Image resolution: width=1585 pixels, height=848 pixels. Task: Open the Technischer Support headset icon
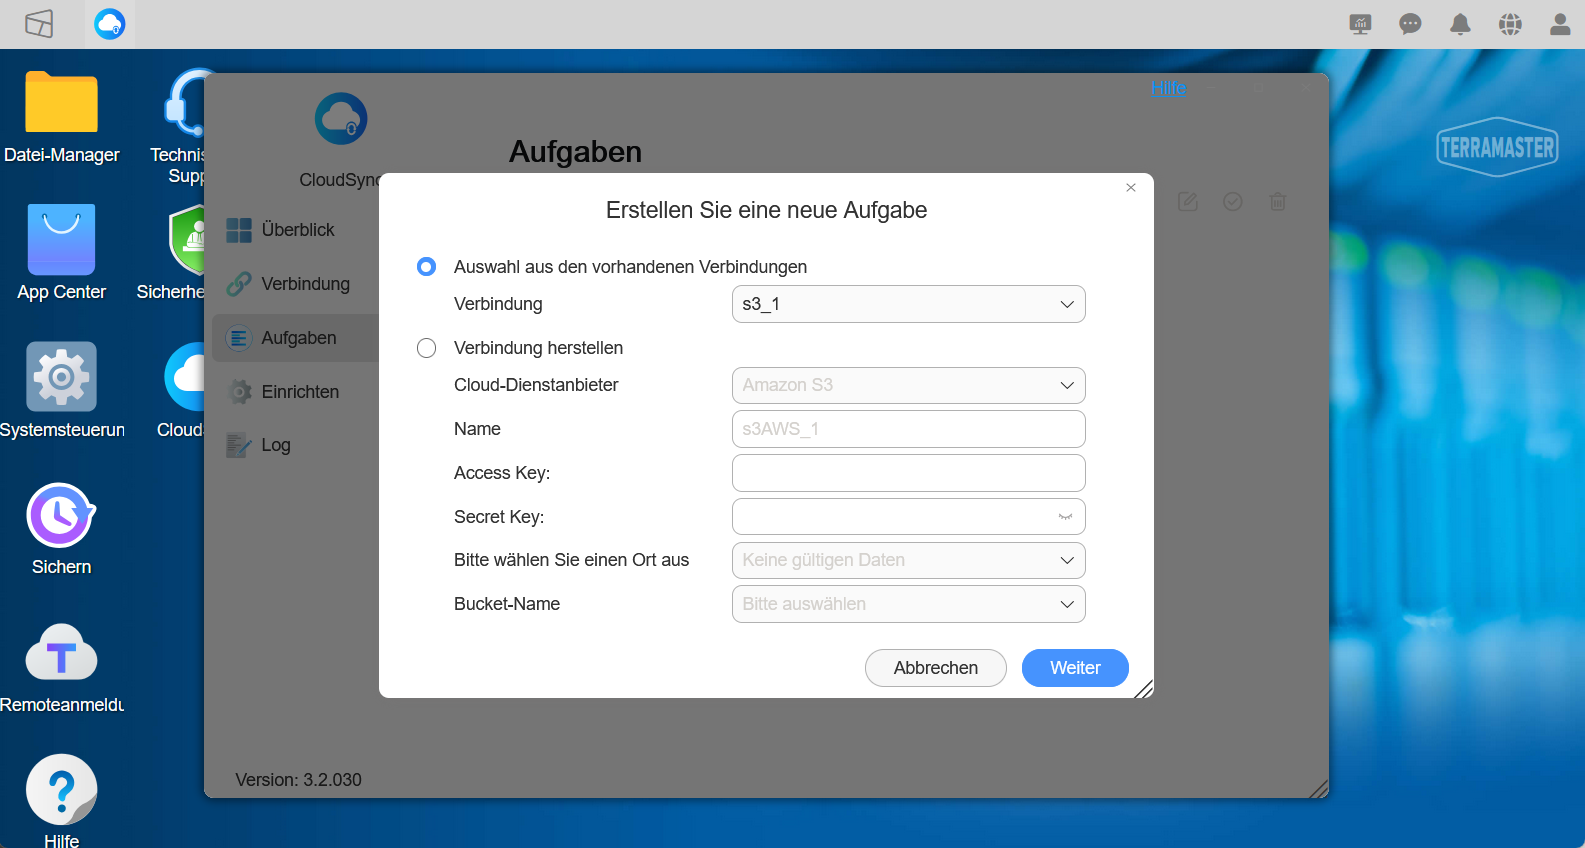coord(186,102)
